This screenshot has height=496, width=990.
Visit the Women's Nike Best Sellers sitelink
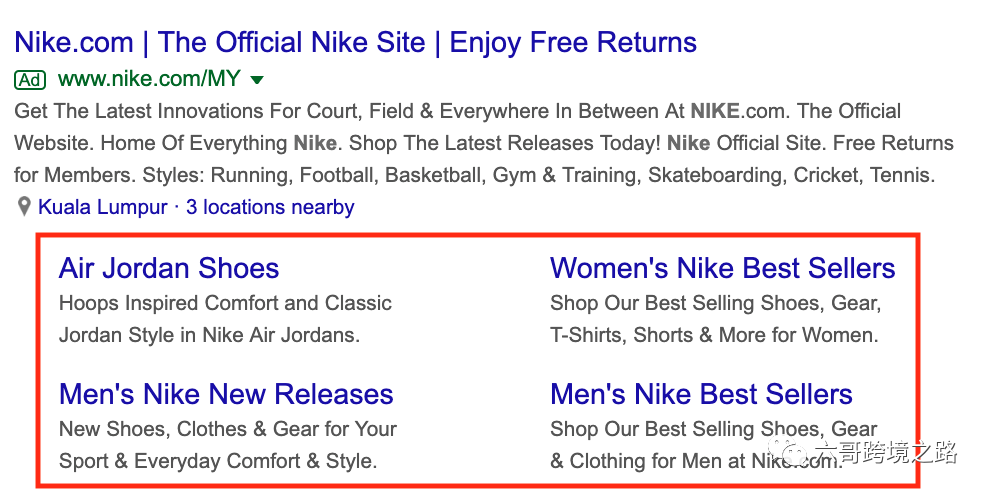[x=722, y=268]
